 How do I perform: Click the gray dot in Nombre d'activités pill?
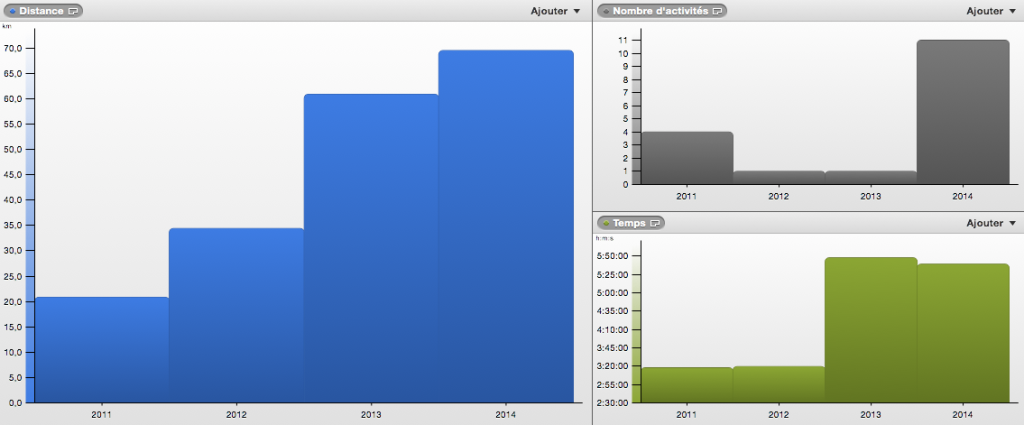tap(606, 11)
